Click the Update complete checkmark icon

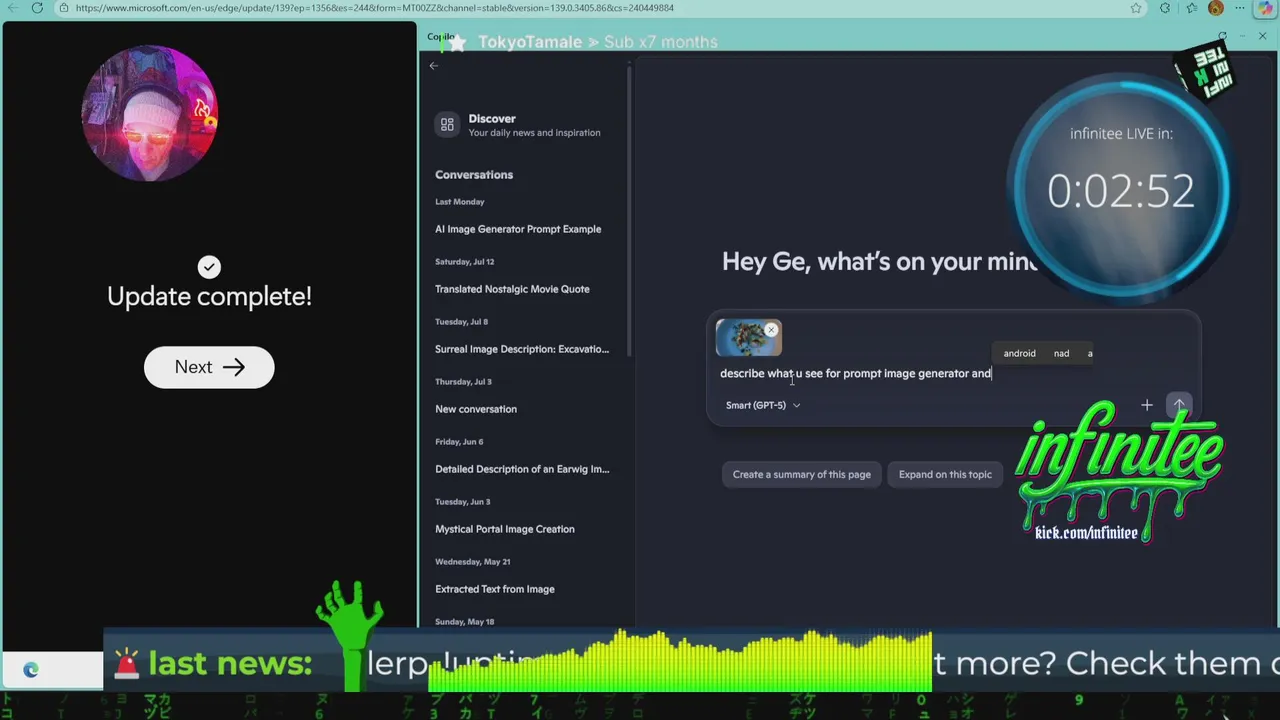209,267
